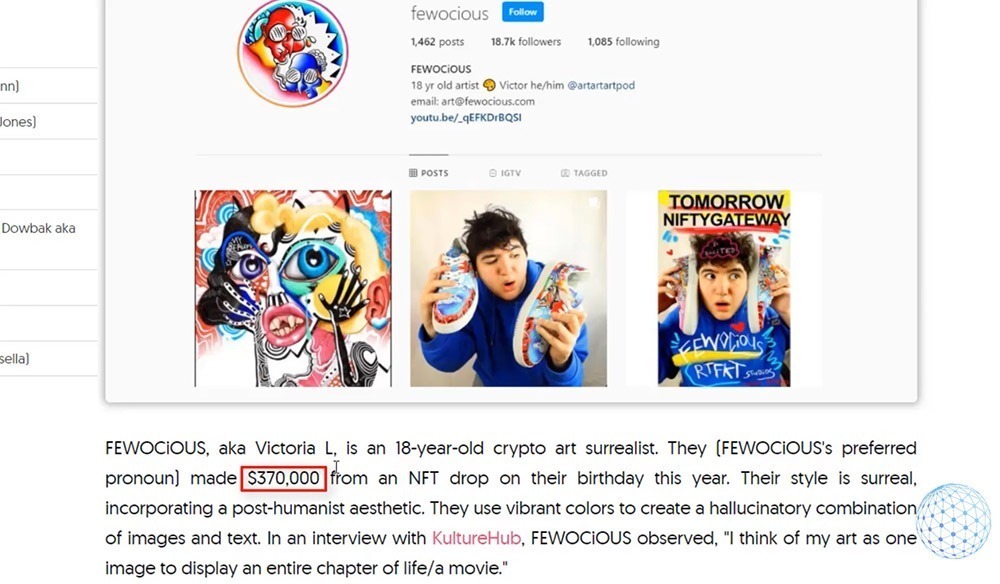Click the TAGGED person icon
The width and height of the screenshot is (1000, 584).
point(565,173)
